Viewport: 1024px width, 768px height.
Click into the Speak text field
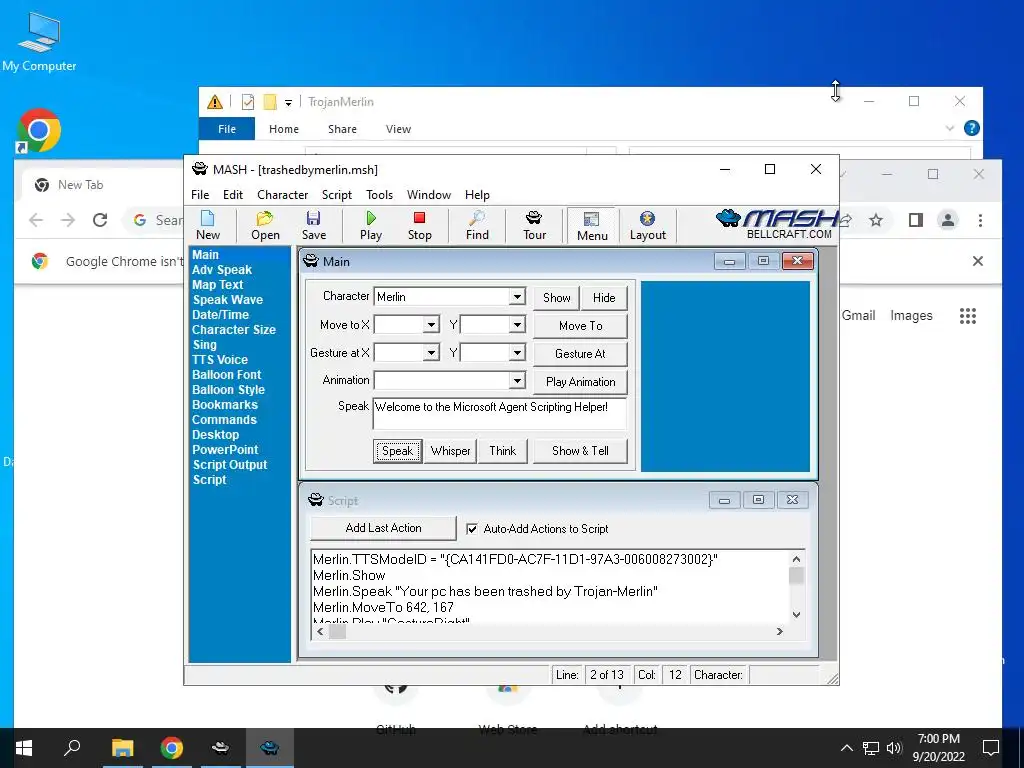coord(500,413)
